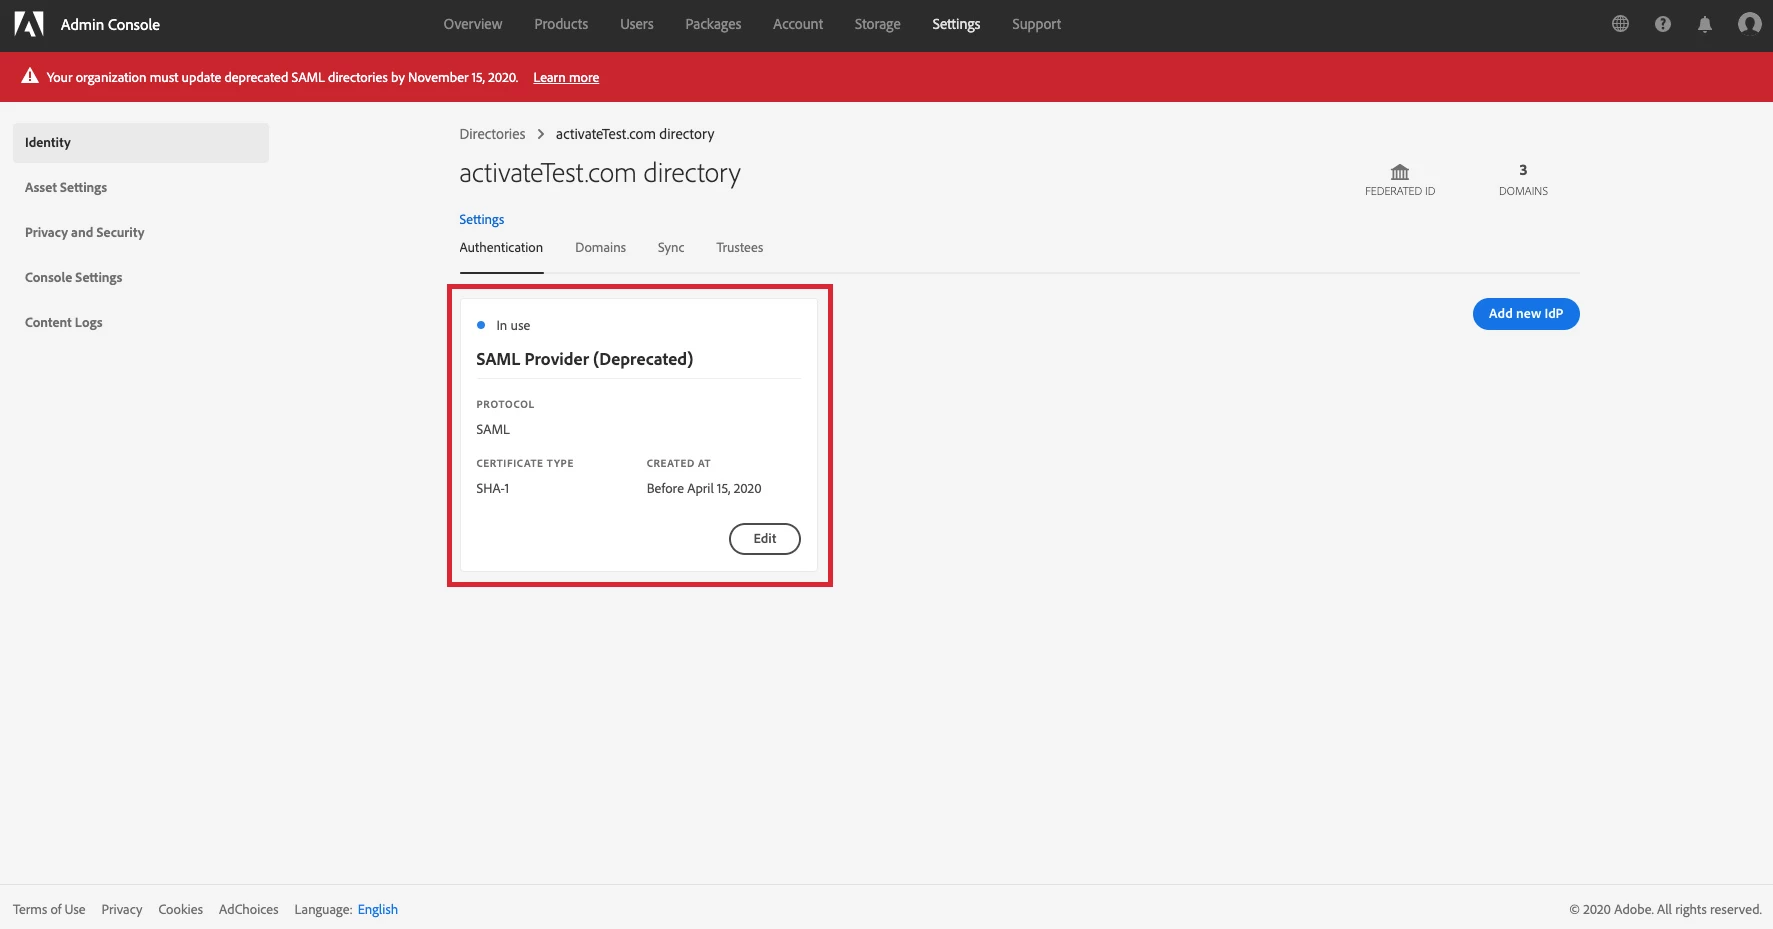
Task: Go to Products in top navigation
Action: (561, 24)
